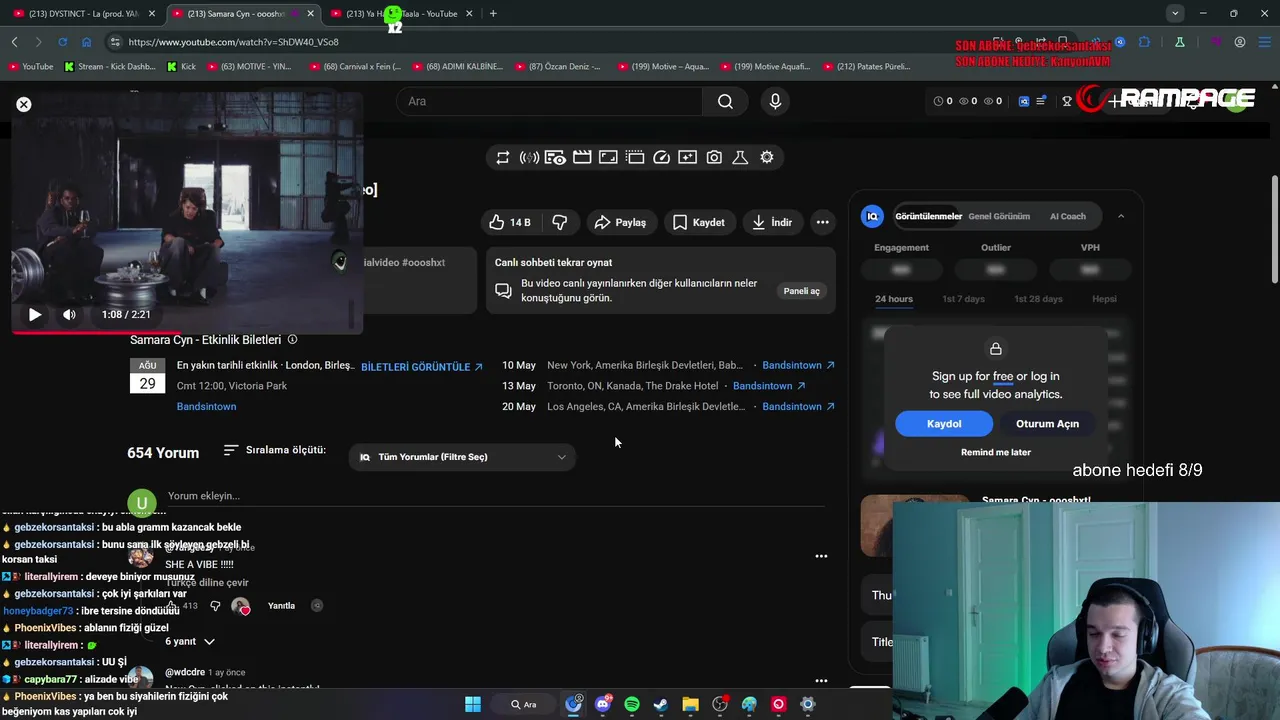This screenshot has width=1280, height=720.
Task: Toggle the loop video icon in player toolbar
Action: pos(503,157)
